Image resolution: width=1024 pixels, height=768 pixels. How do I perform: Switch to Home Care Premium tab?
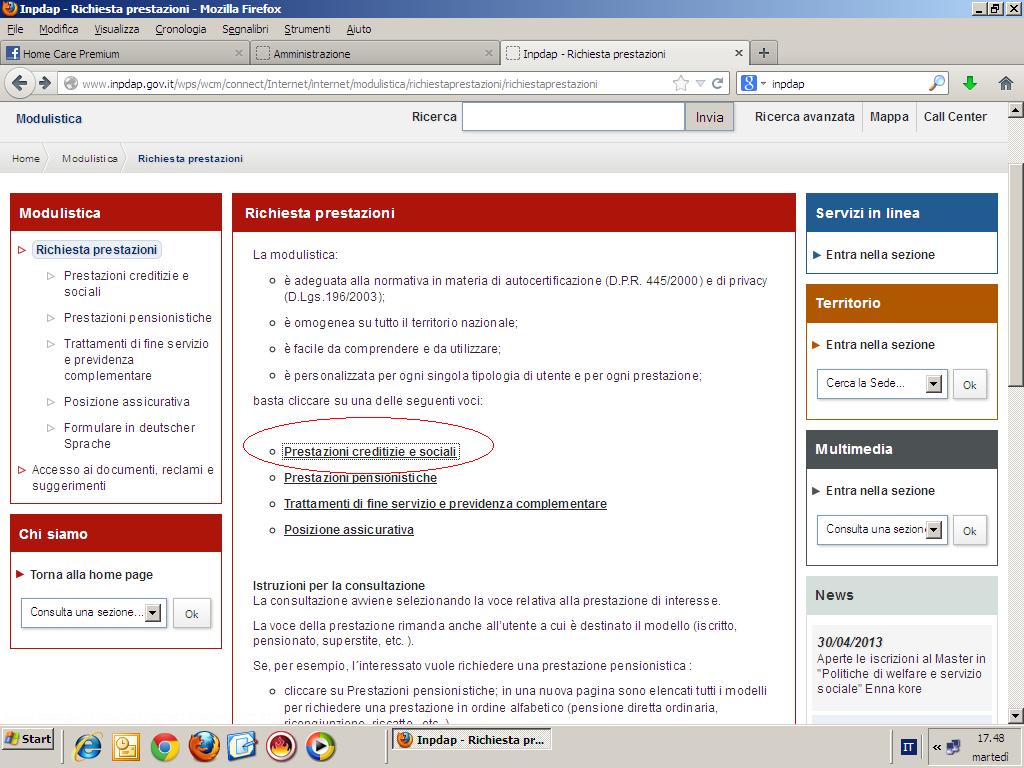[124, 53]
